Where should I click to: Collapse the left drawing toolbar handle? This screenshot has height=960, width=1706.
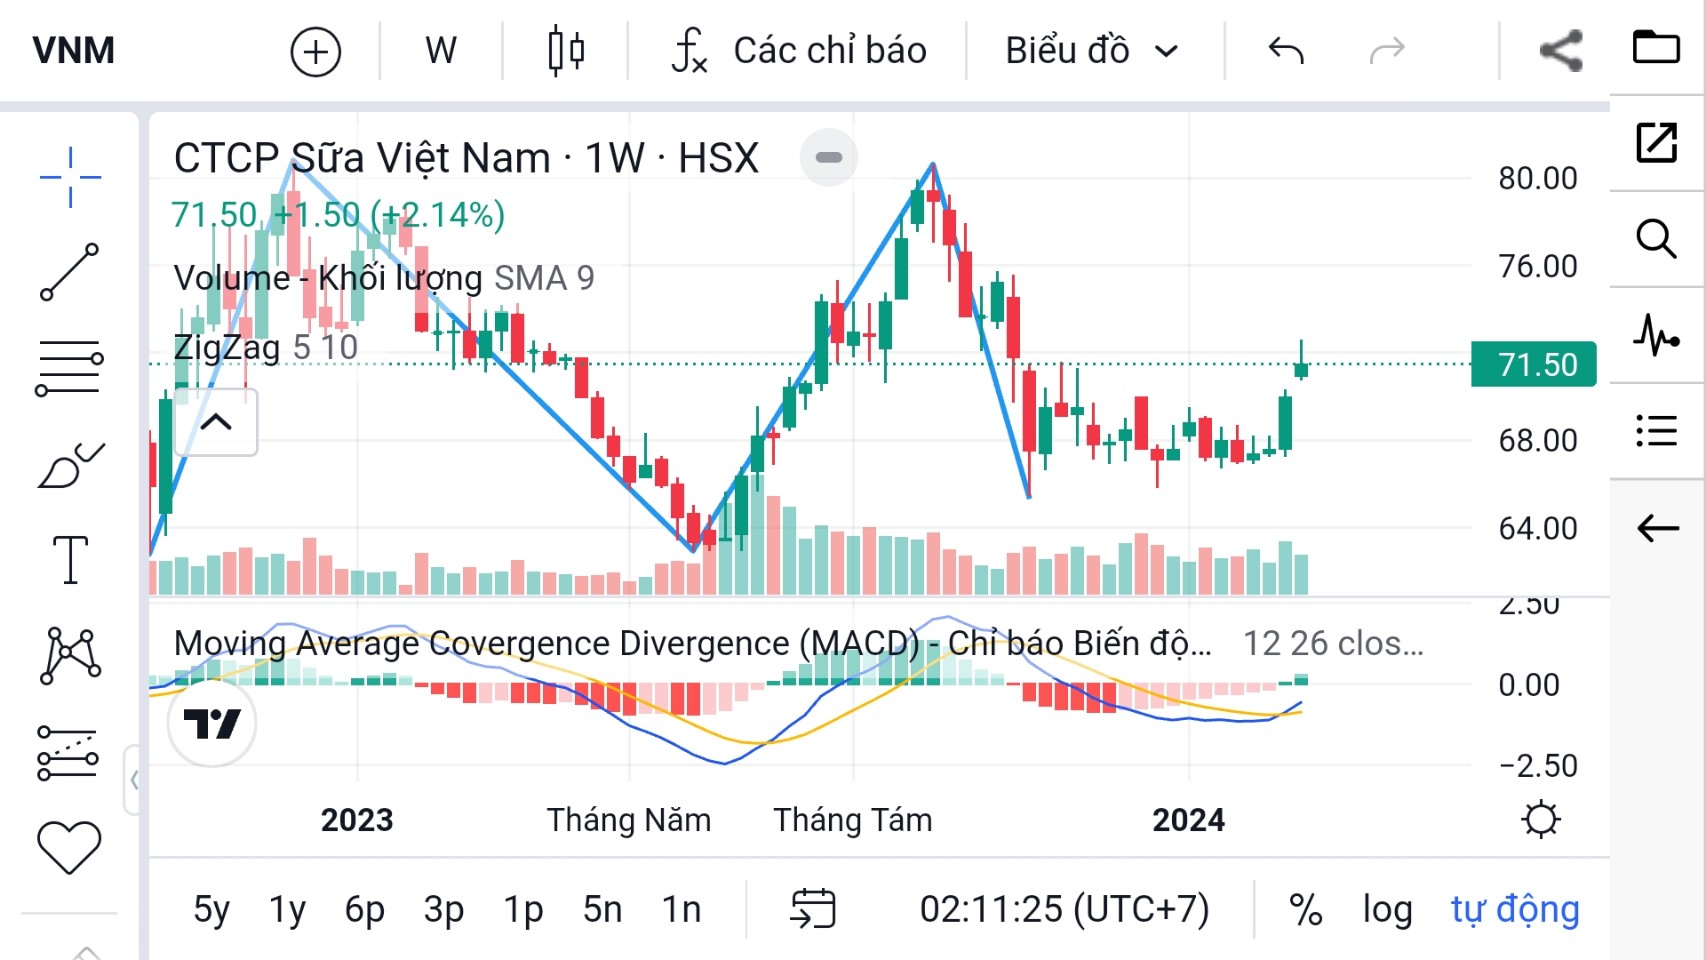click(132, 779)
